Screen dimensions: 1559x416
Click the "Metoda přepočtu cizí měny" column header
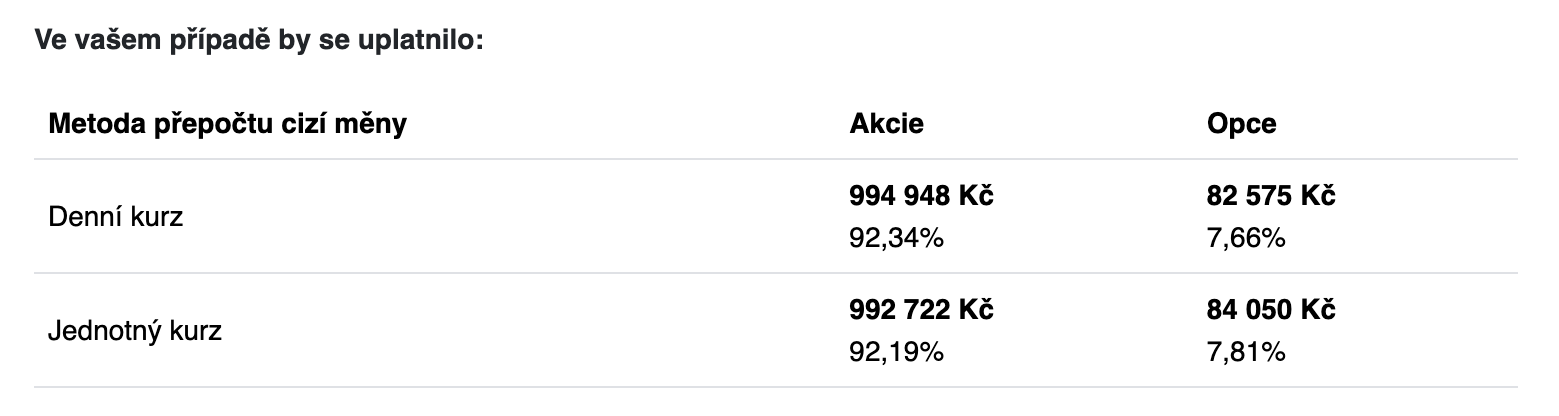227,124
